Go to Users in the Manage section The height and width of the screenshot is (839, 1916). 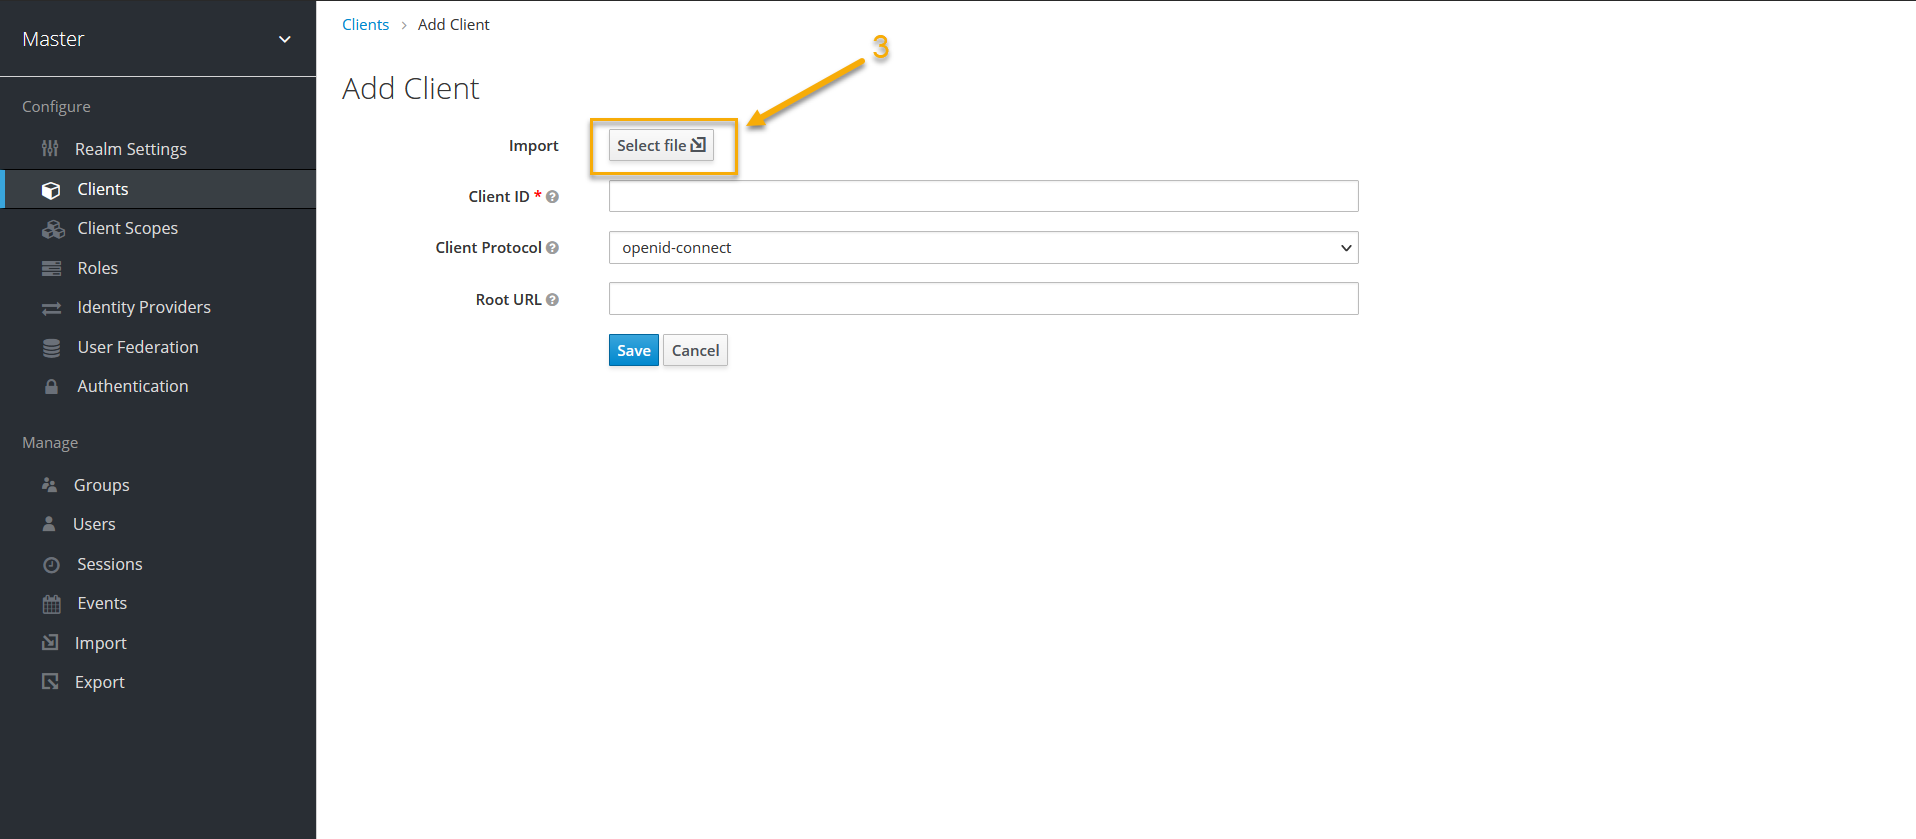[x=94, y=524]
